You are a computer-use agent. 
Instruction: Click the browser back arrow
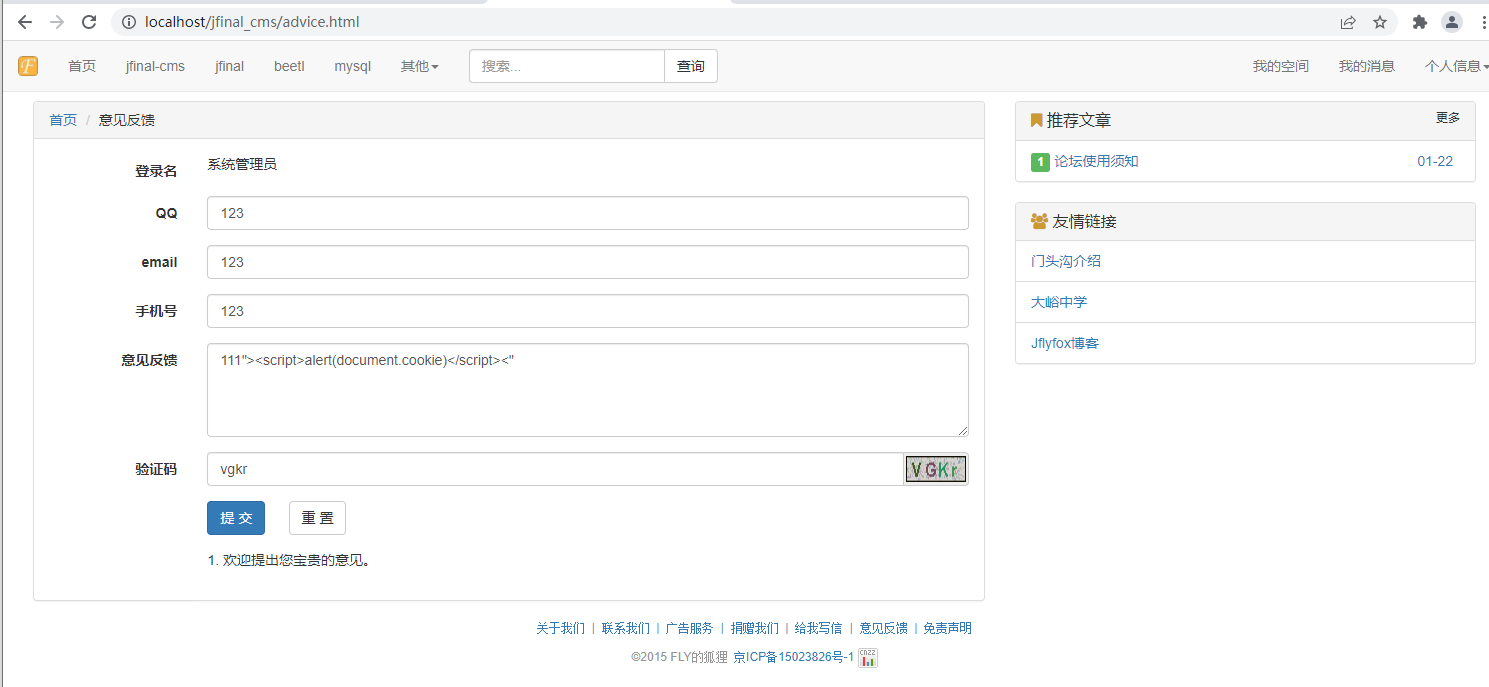coord(25,22)
